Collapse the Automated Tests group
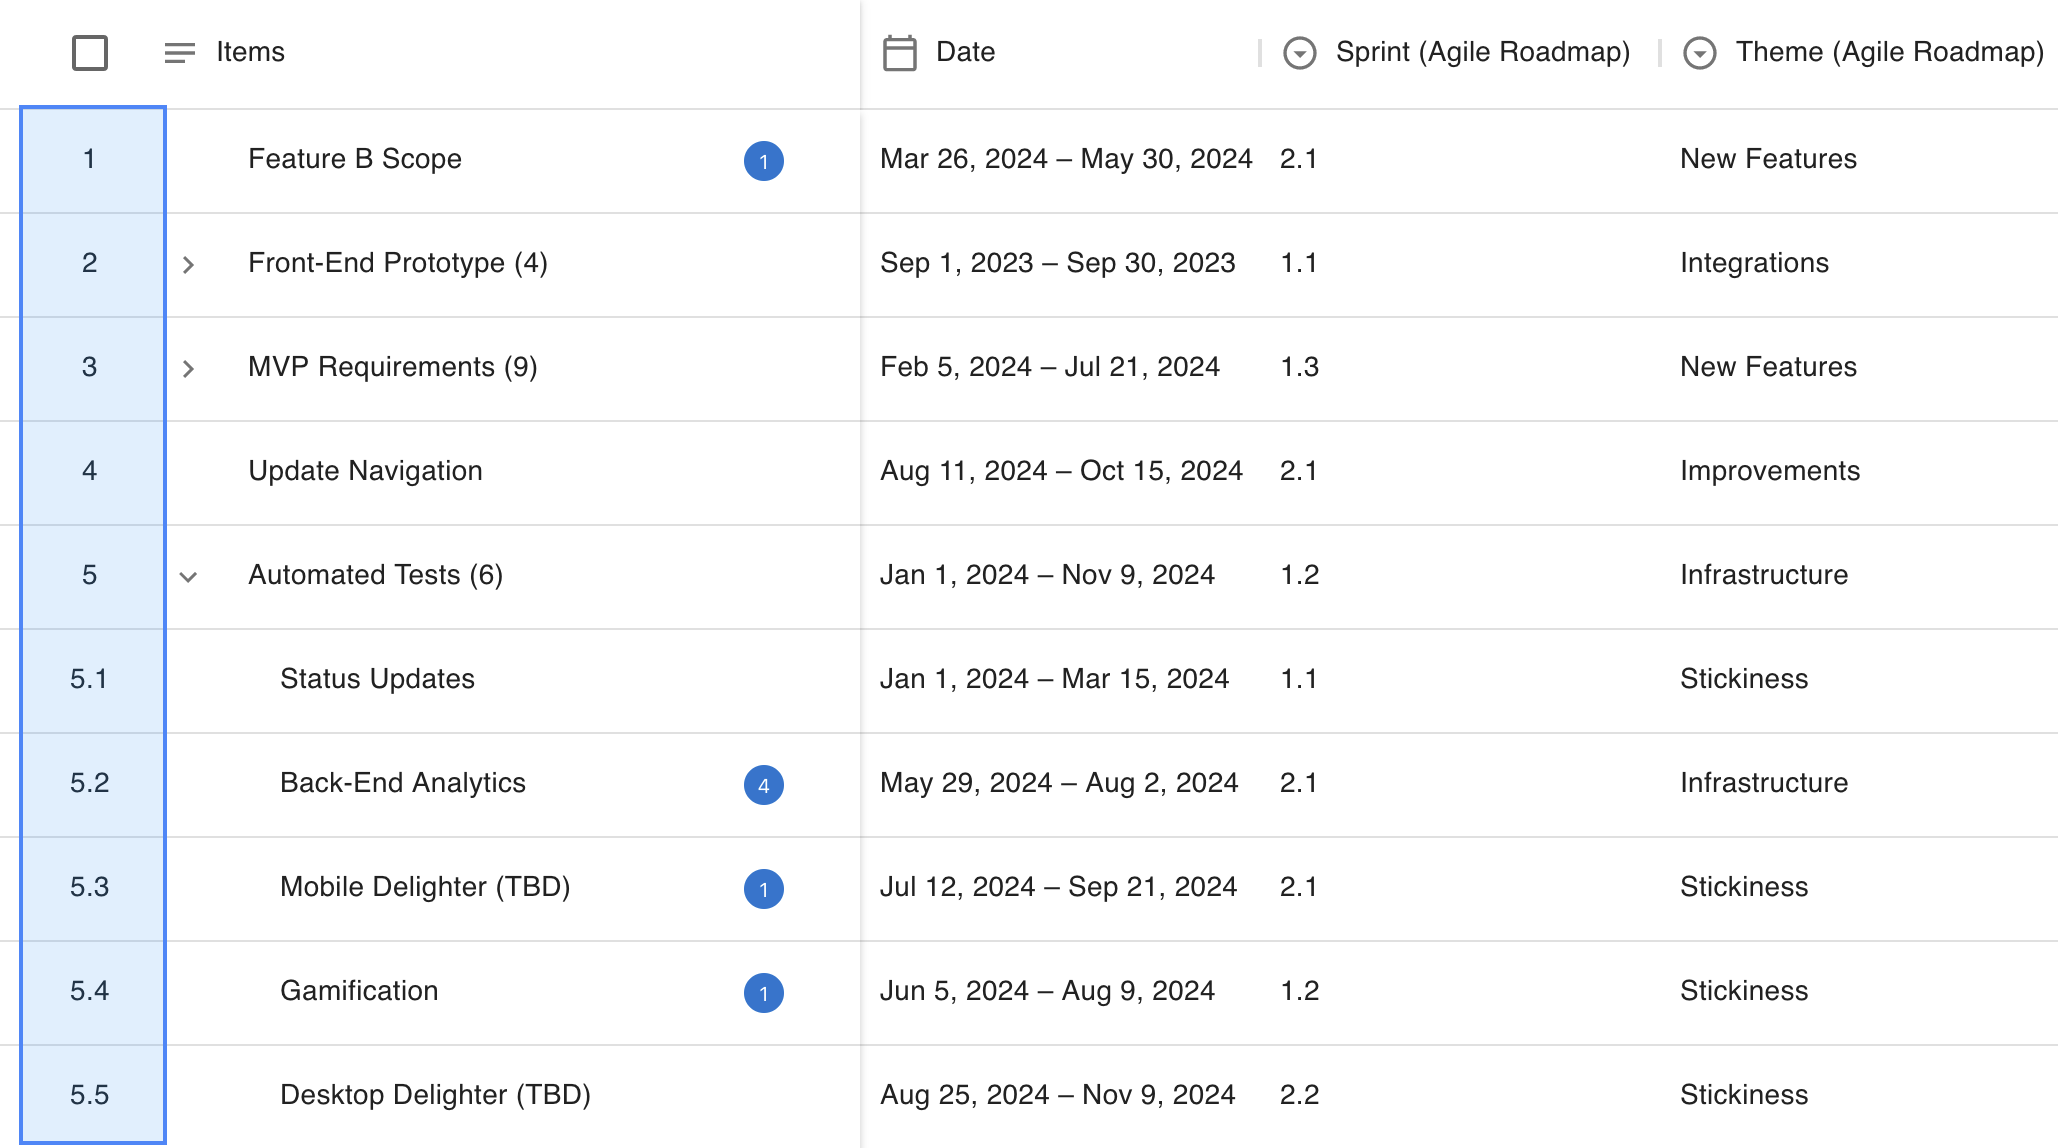 coord(188,577)
